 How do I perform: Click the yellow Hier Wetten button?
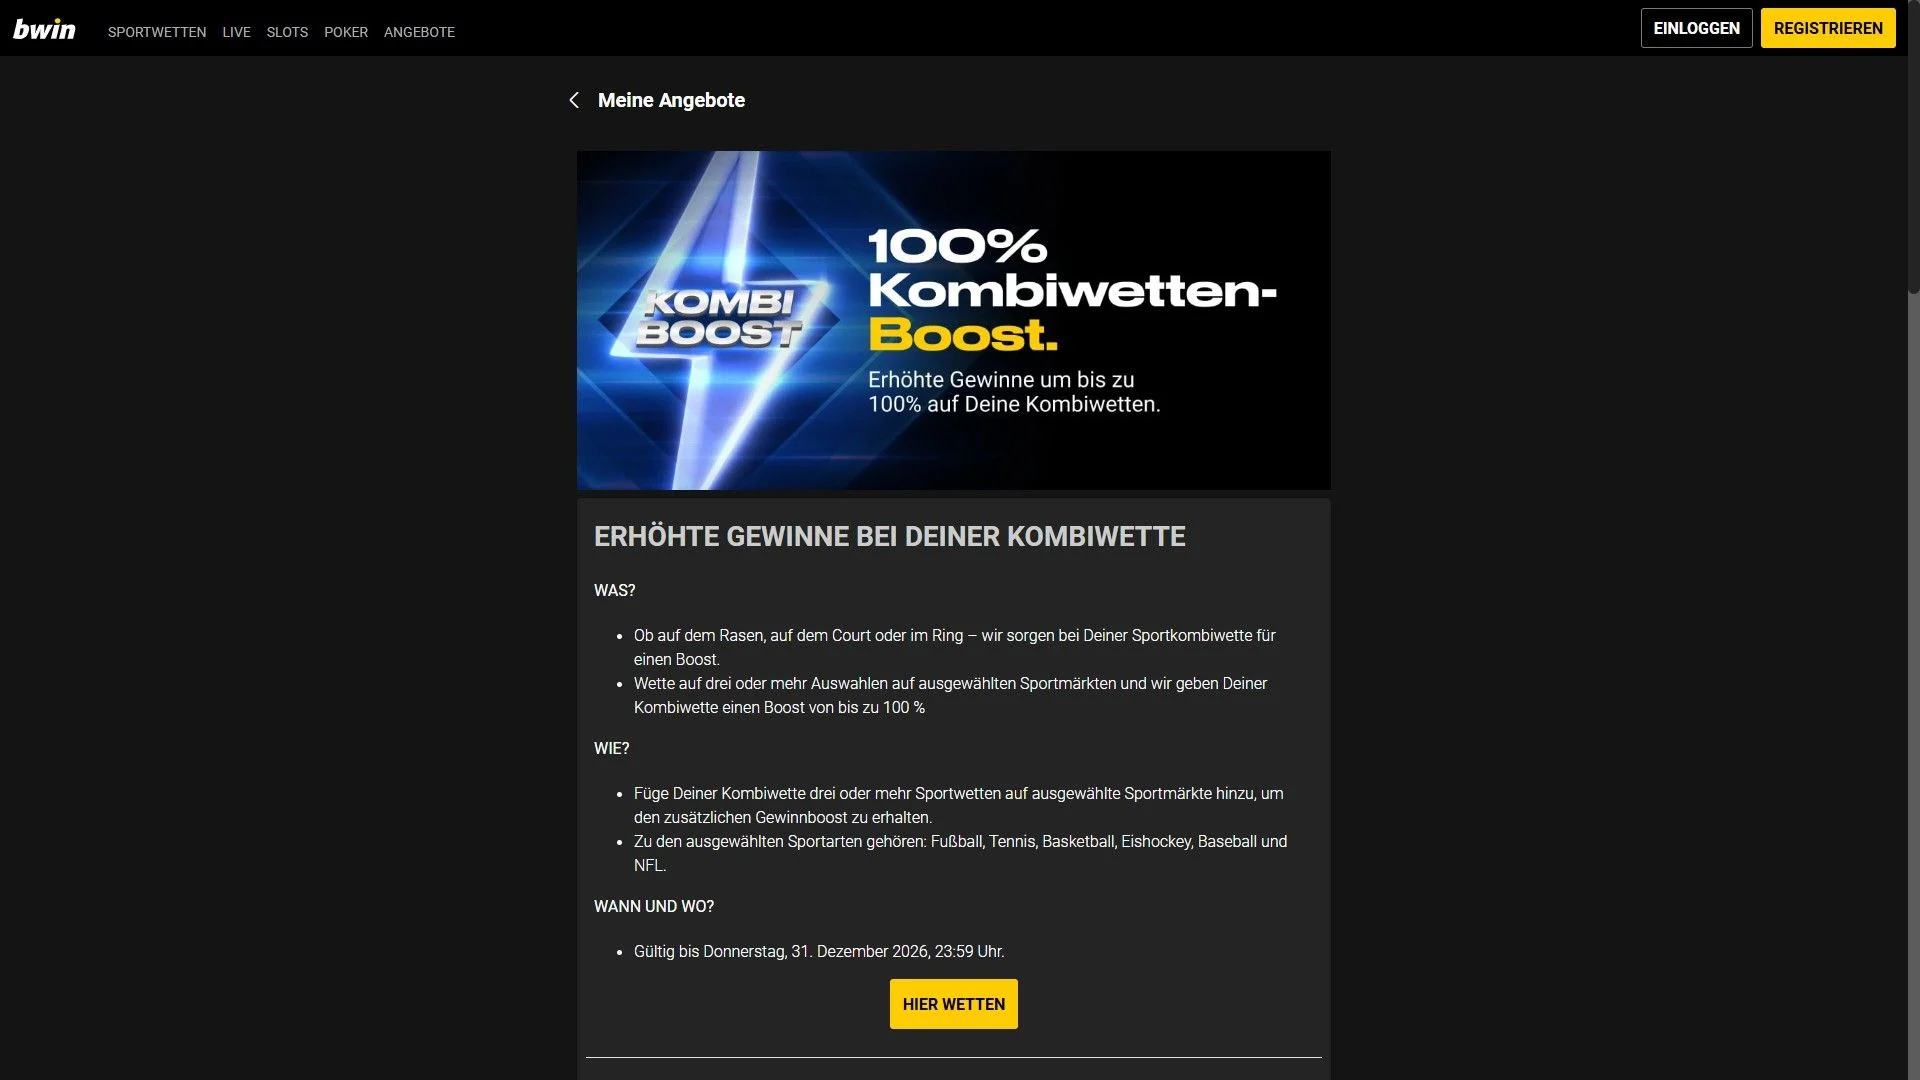click(953, 1003)
